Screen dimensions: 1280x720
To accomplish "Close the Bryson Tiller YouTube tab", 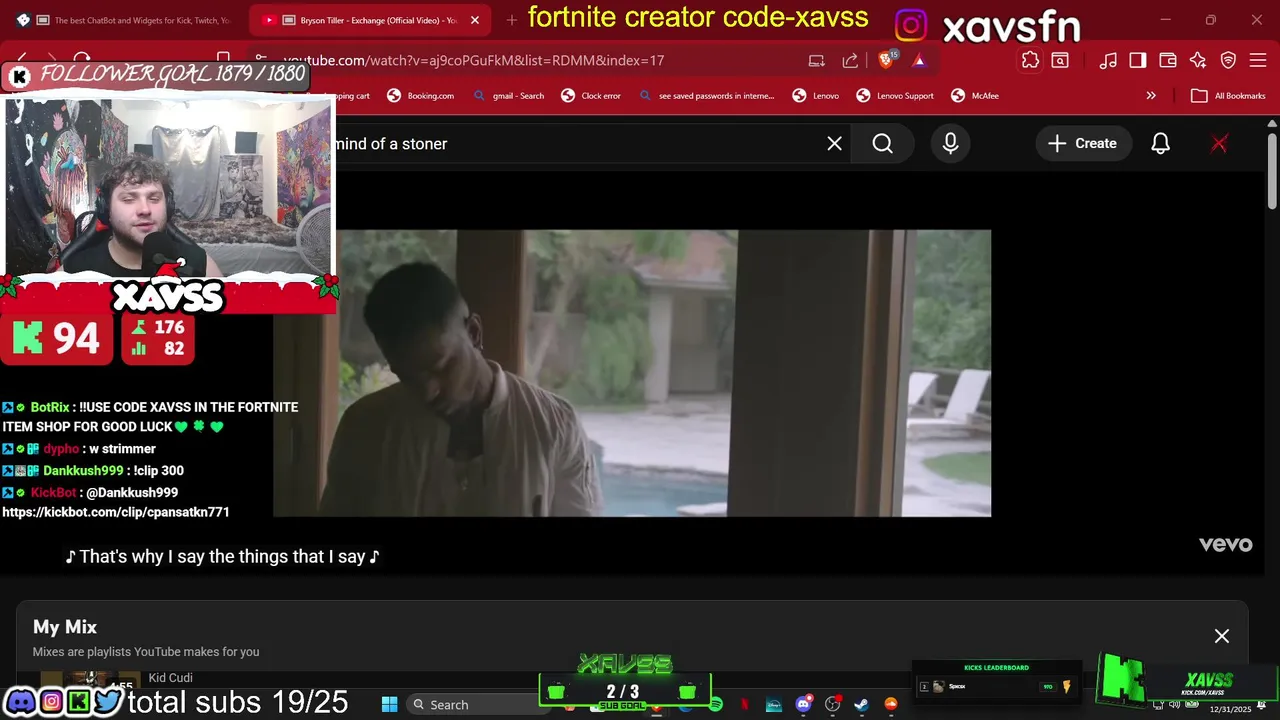I will tap(475, 20).
